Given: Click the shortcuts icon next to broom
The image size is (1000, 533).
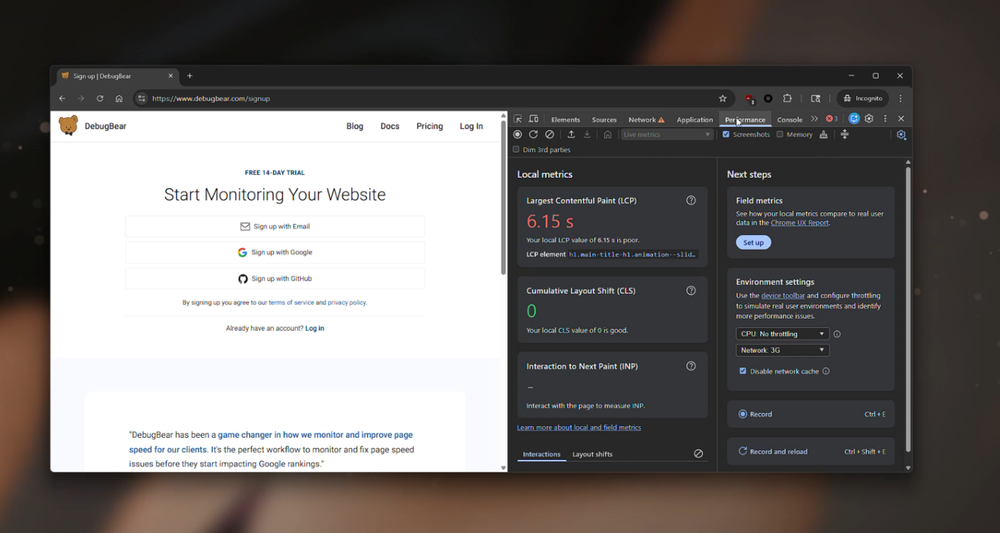Looking at the screenshot, I should [844, 135].
